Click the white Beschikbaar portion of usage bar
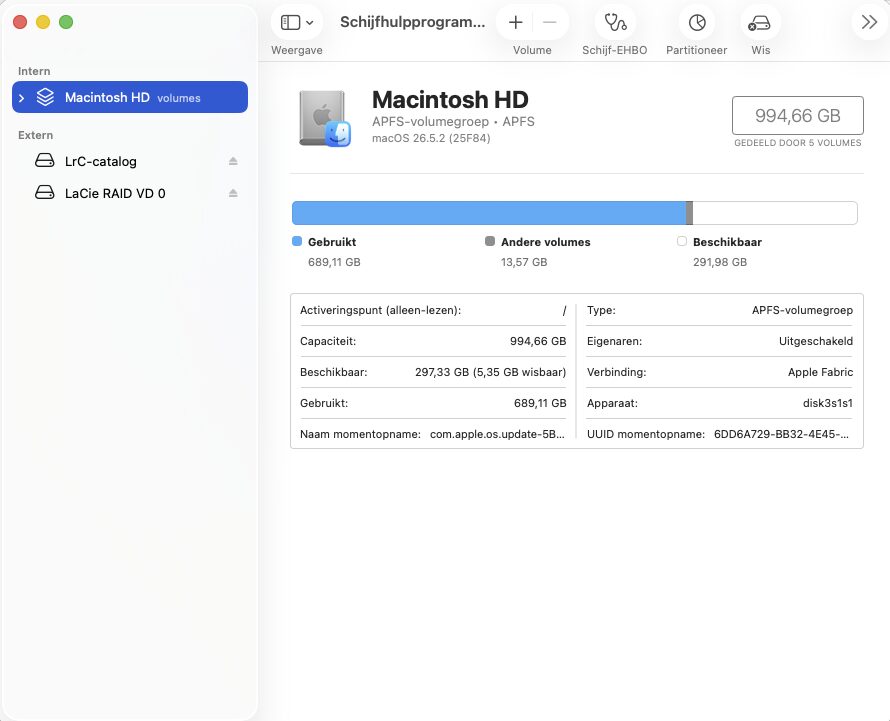 pyautogui.click(x=775, y=213)
